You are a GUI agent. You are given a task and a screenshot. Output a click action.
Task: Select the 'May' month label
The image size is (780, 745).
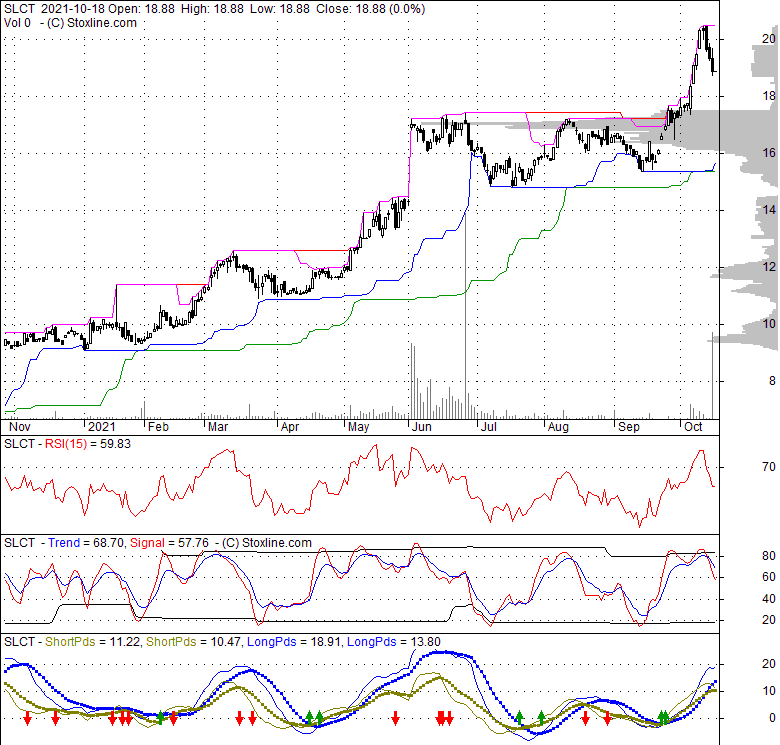click(x=358, y=427)
